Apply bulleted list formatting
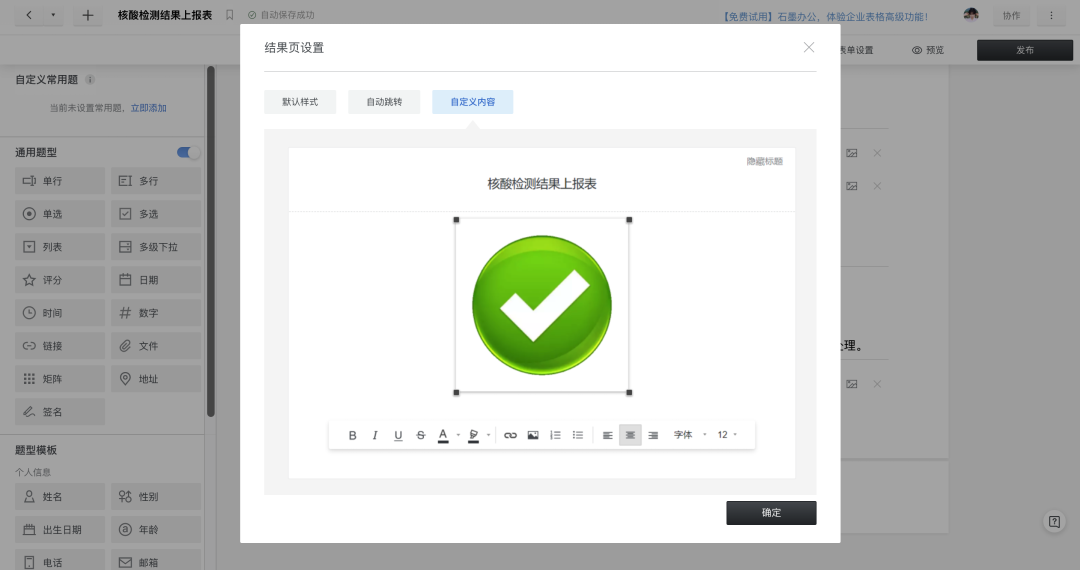 (x=578, y=435)
